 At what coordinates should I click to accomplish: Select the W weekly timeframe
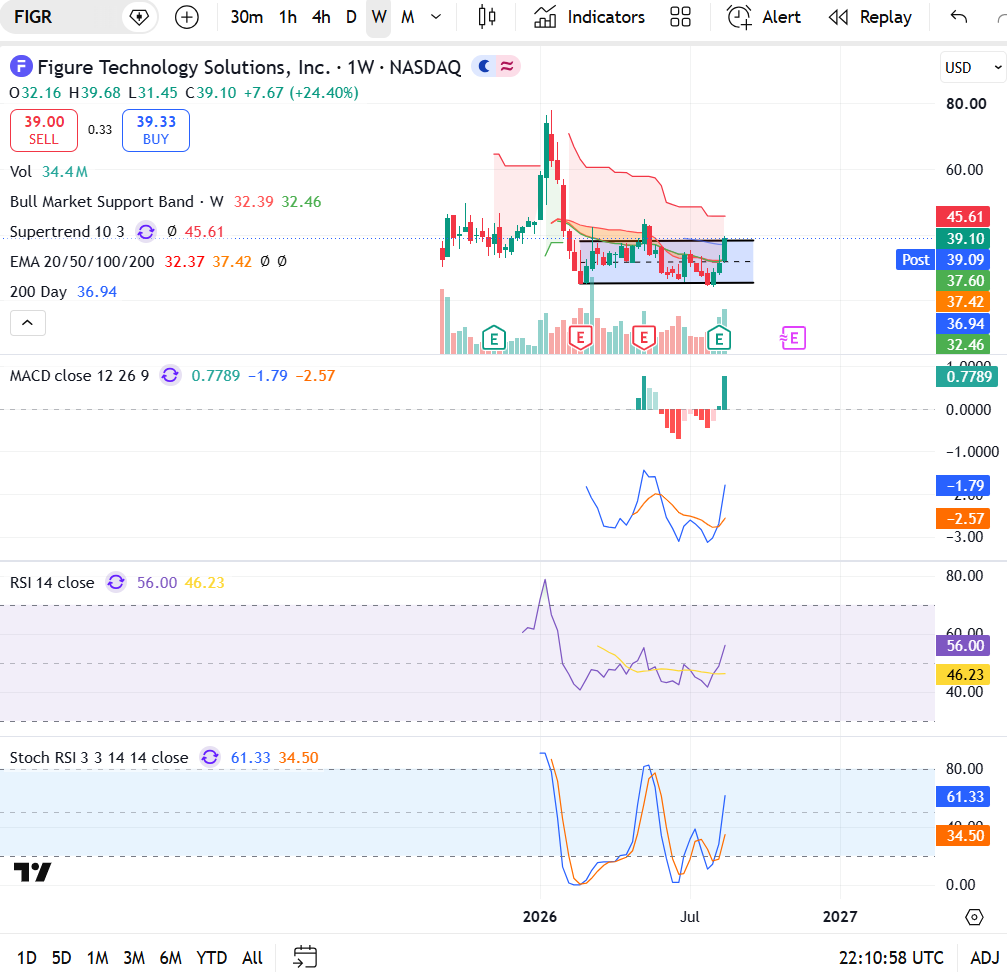(x=379, y=17)
